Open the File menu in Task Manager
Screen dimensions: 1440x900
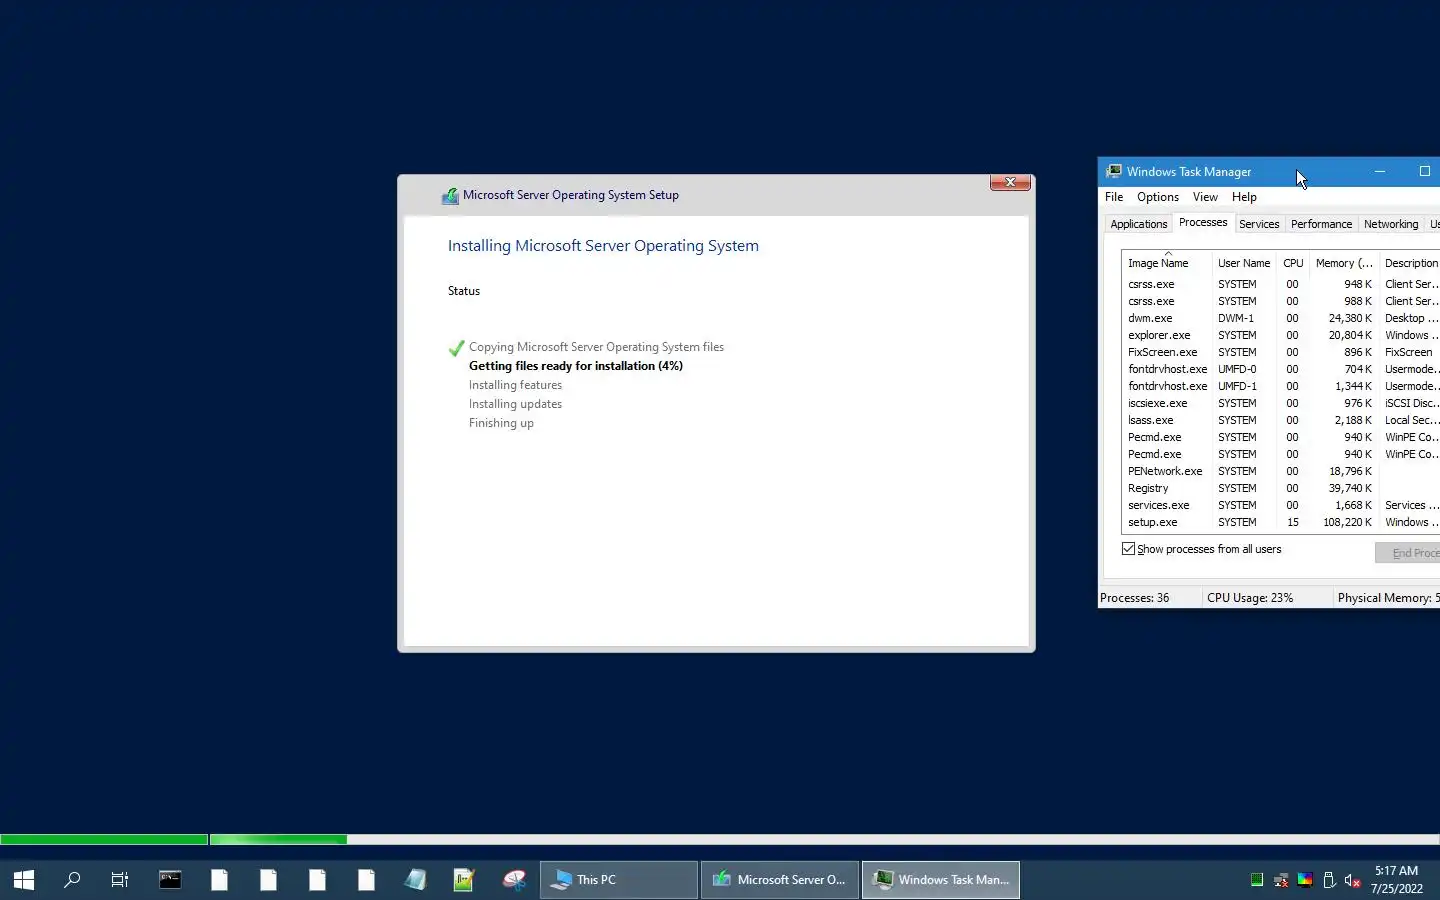tap(1114, 197)
